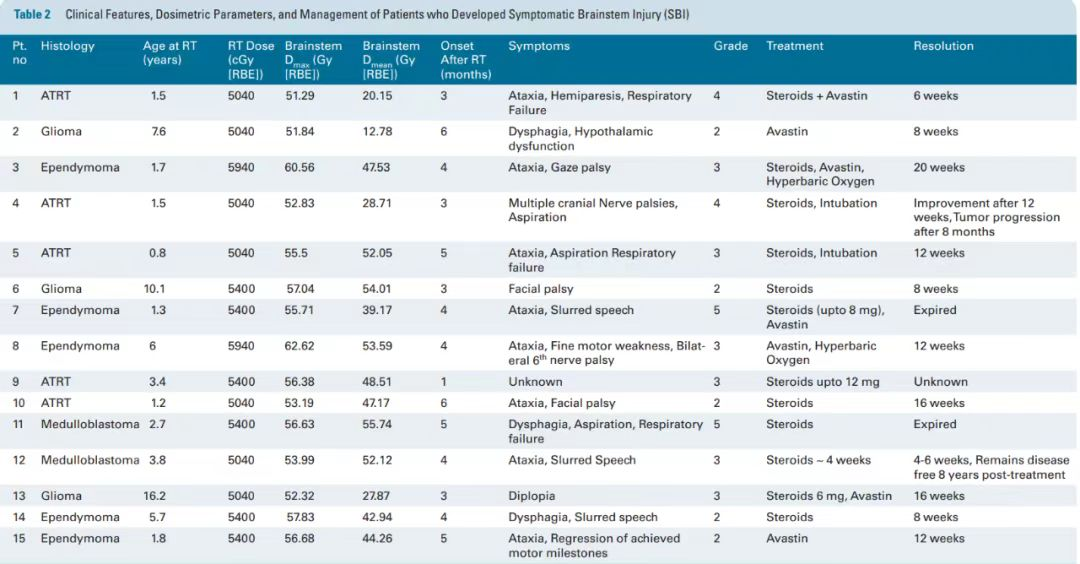
Task: Select 'Ataxia, Gaze palsy' symptoms cell
Action: click(559, 167)
